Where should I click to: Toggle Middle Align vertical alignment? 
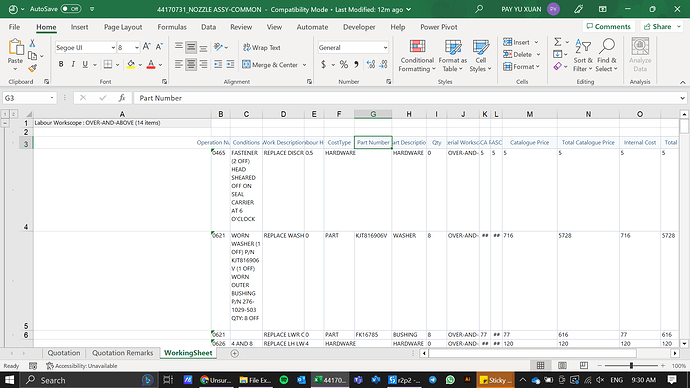point(191,47)
